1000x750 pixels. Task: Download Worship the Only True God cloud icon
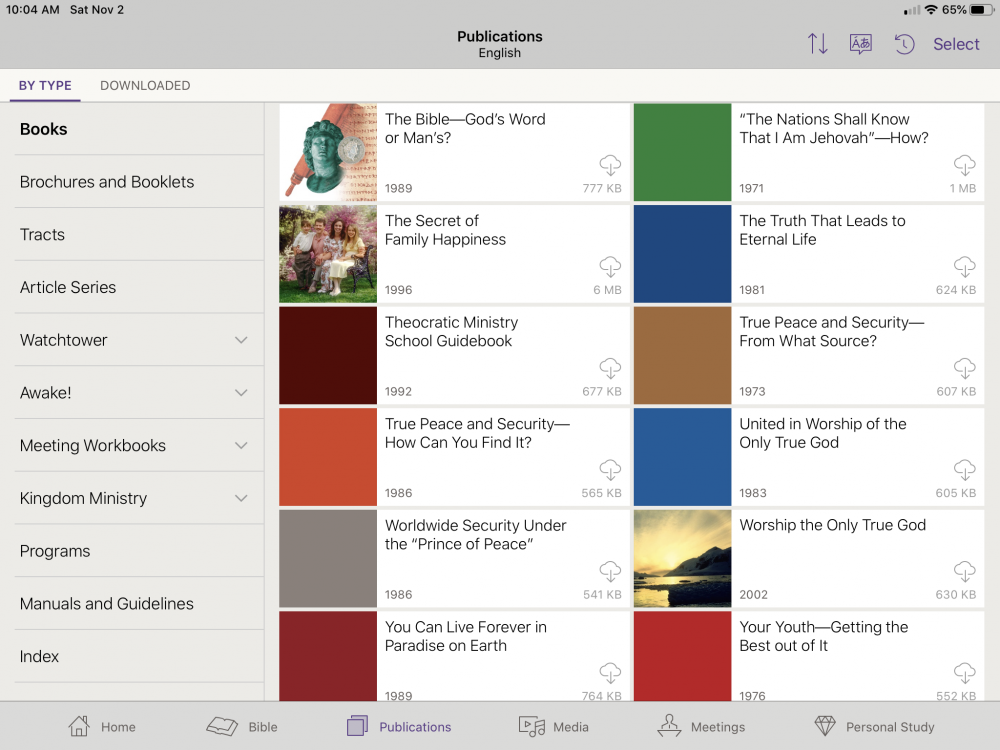(x=964, y=571)
